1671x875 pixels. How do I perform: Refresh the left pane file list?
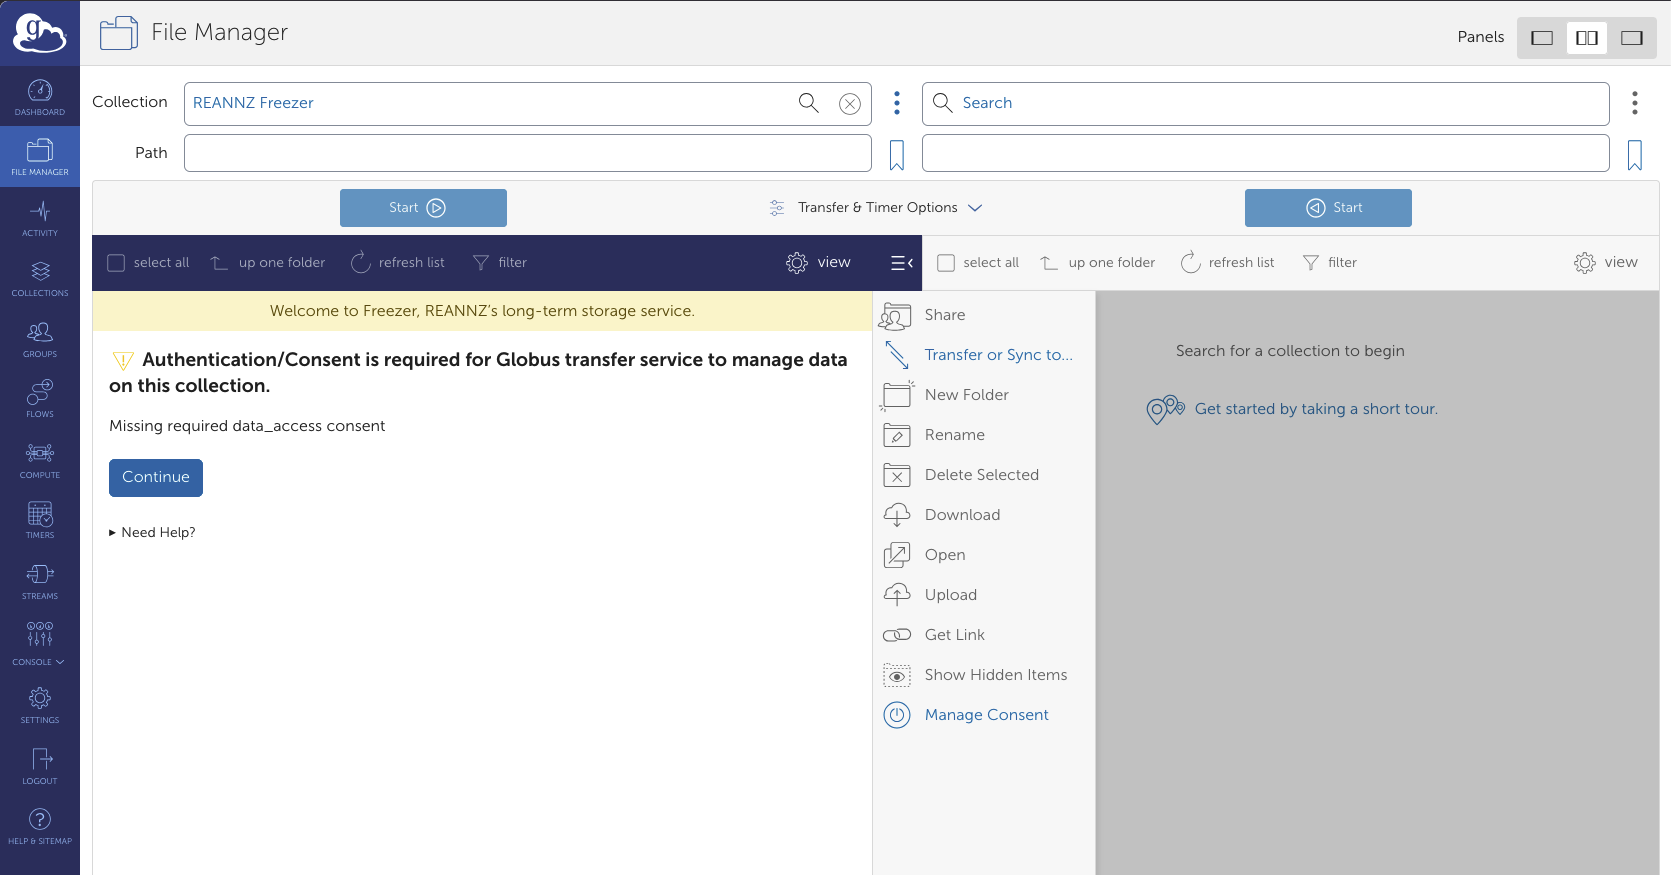click(398, 263)
